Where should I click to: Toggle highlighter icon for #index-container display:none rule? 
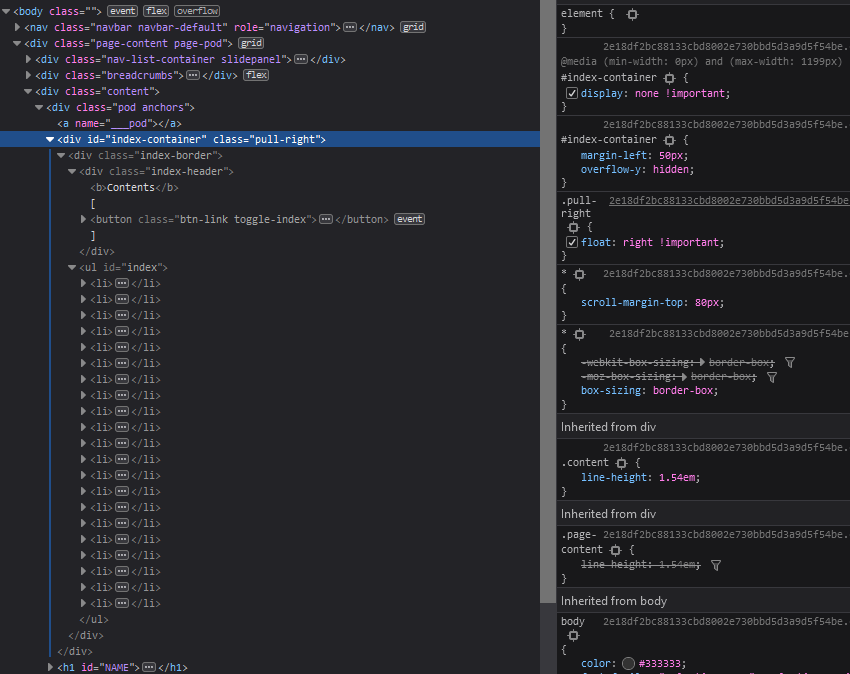[x=669, y=78]
